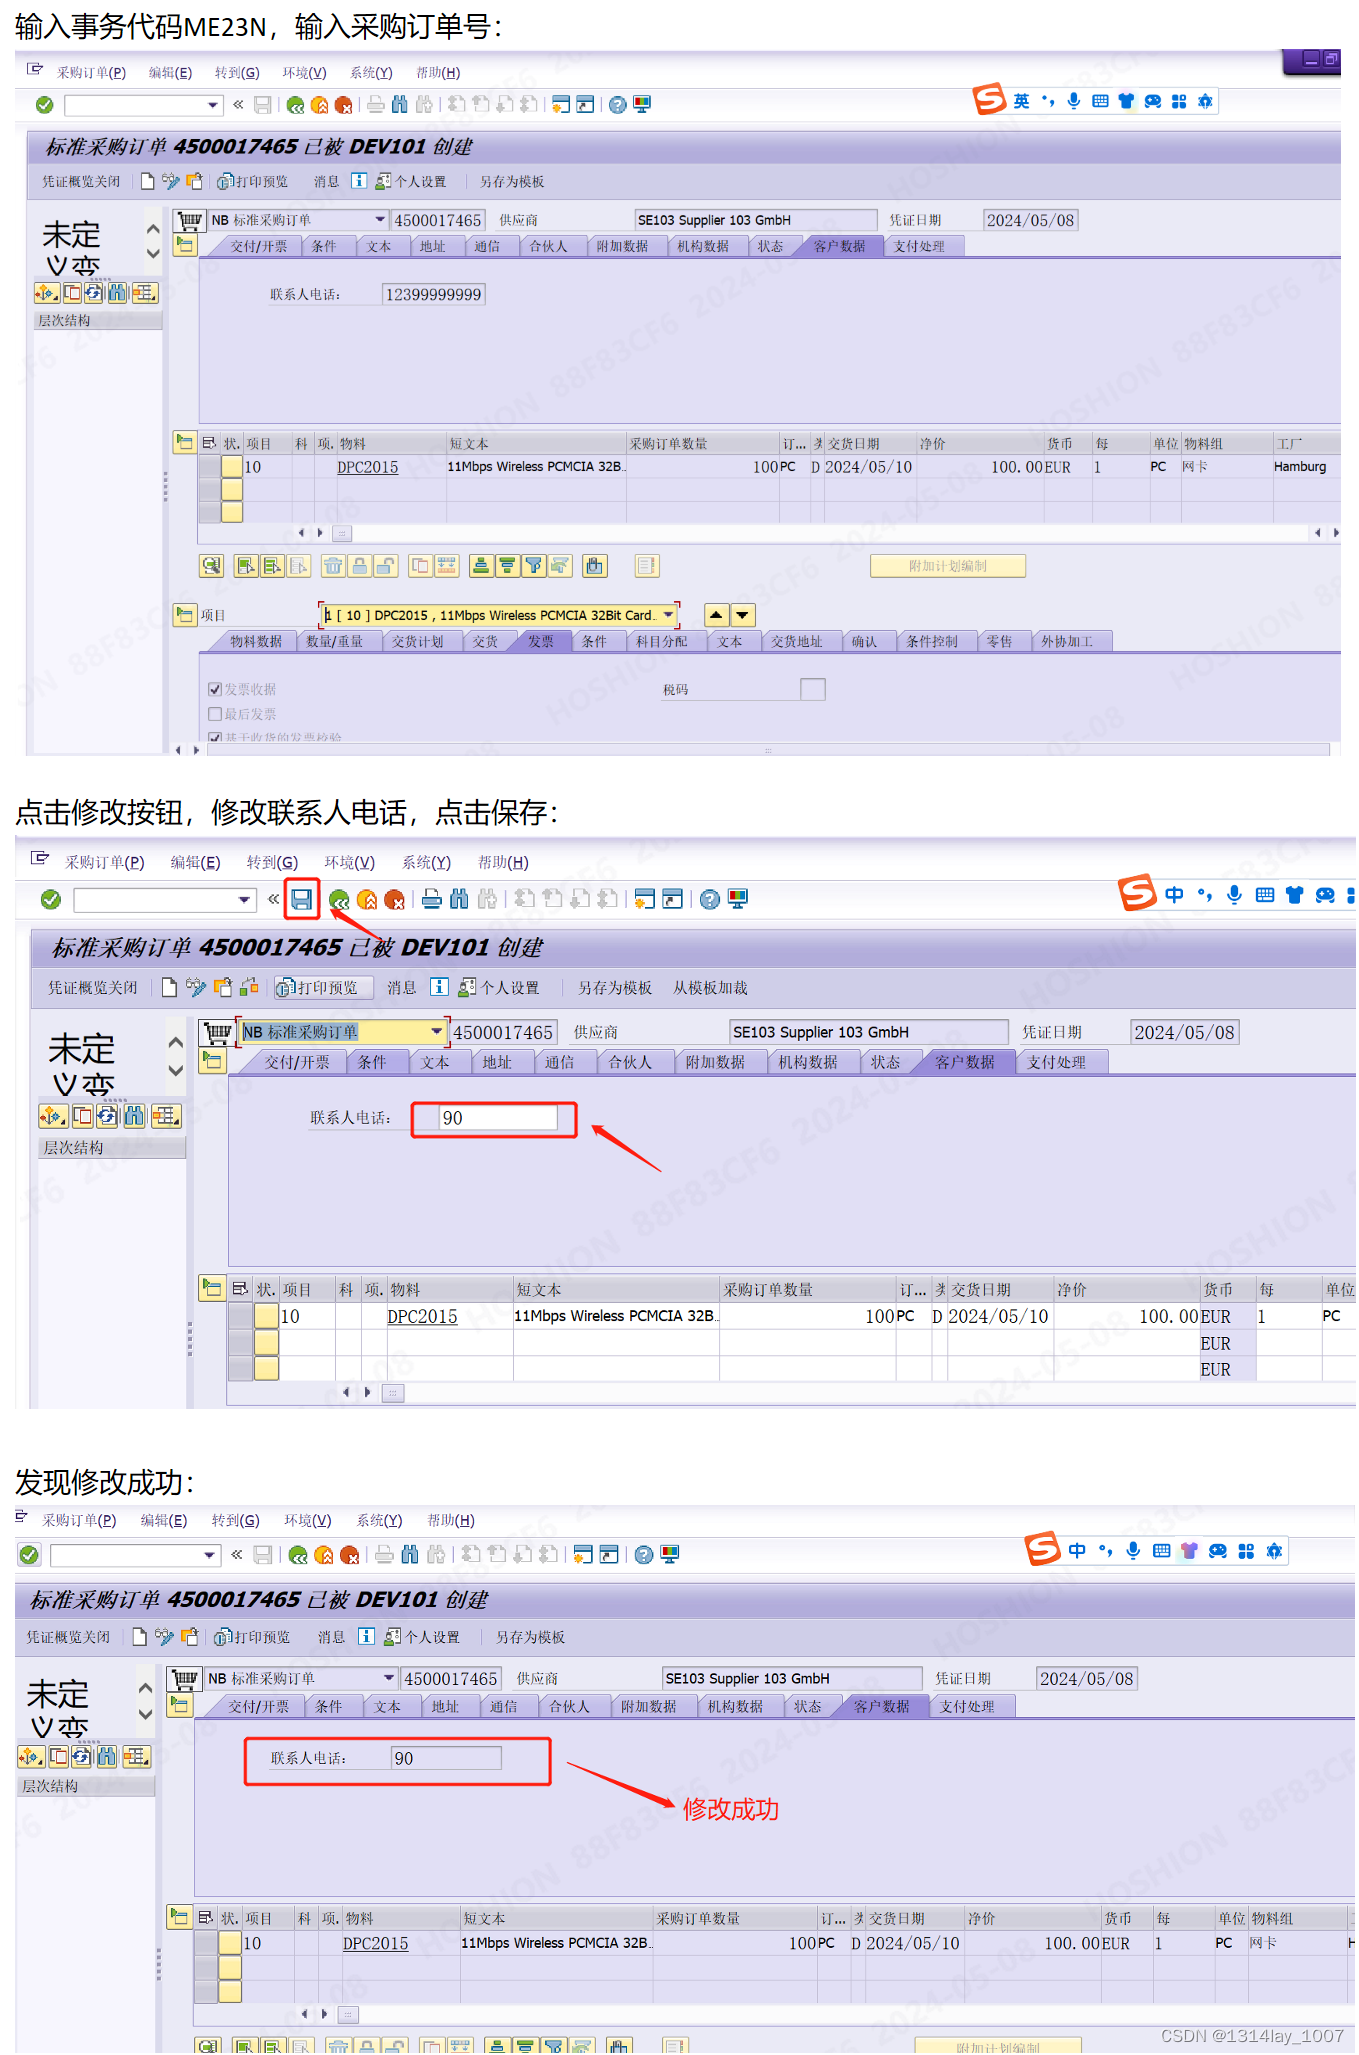This screenshot has height=2055, width=1359.
Task: Click the orange Exit icon in first screenshot
Action: [x=319, y=105]
